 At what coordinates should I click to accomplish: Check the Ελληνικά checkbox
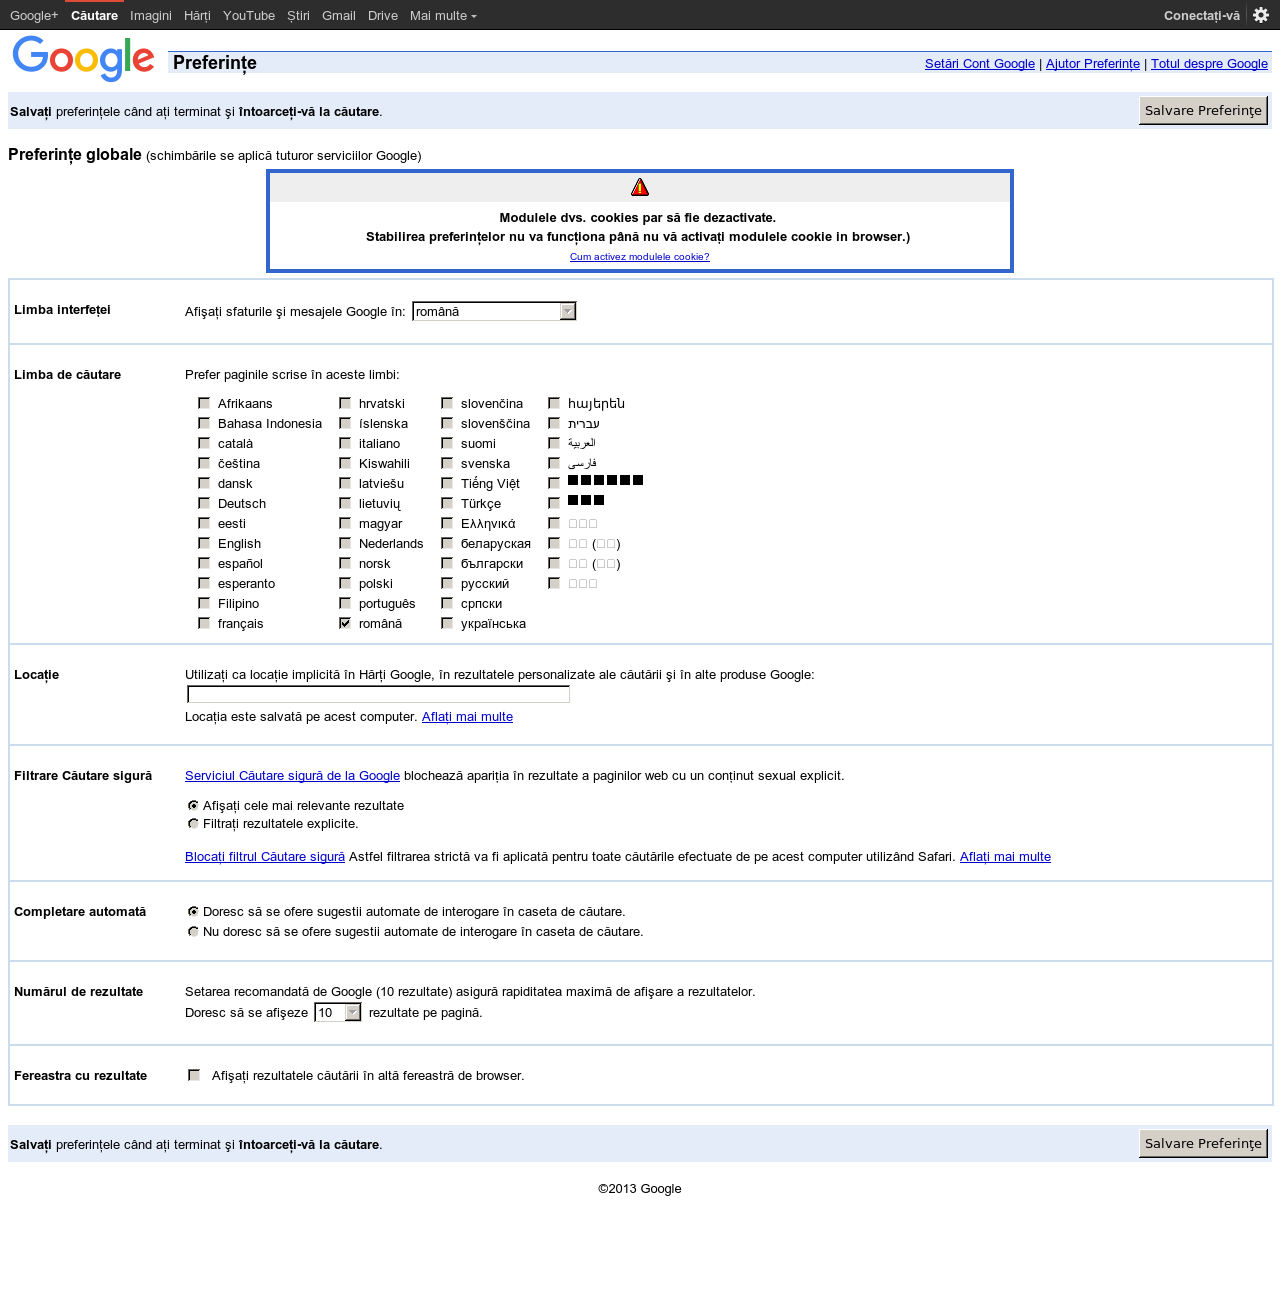click(447, 523)
